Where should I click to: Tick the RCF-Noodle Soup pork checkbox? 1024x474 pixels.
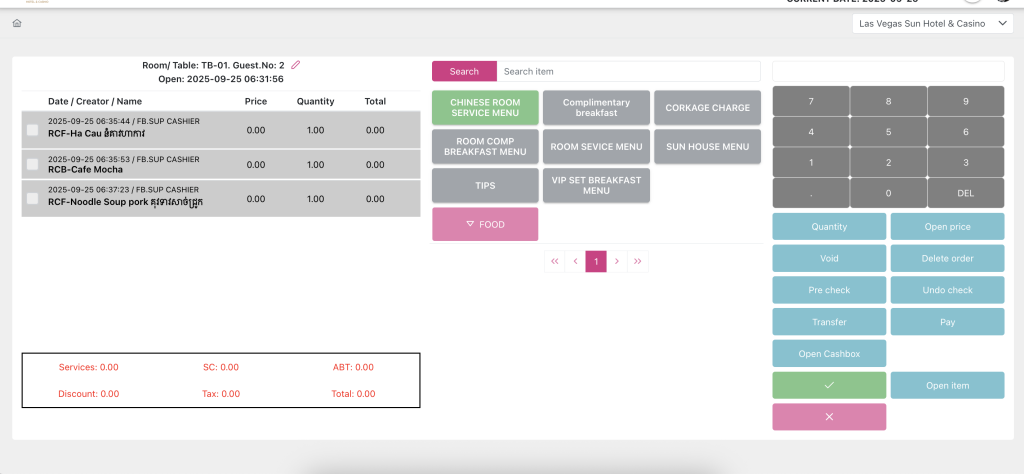coord(33,199)
